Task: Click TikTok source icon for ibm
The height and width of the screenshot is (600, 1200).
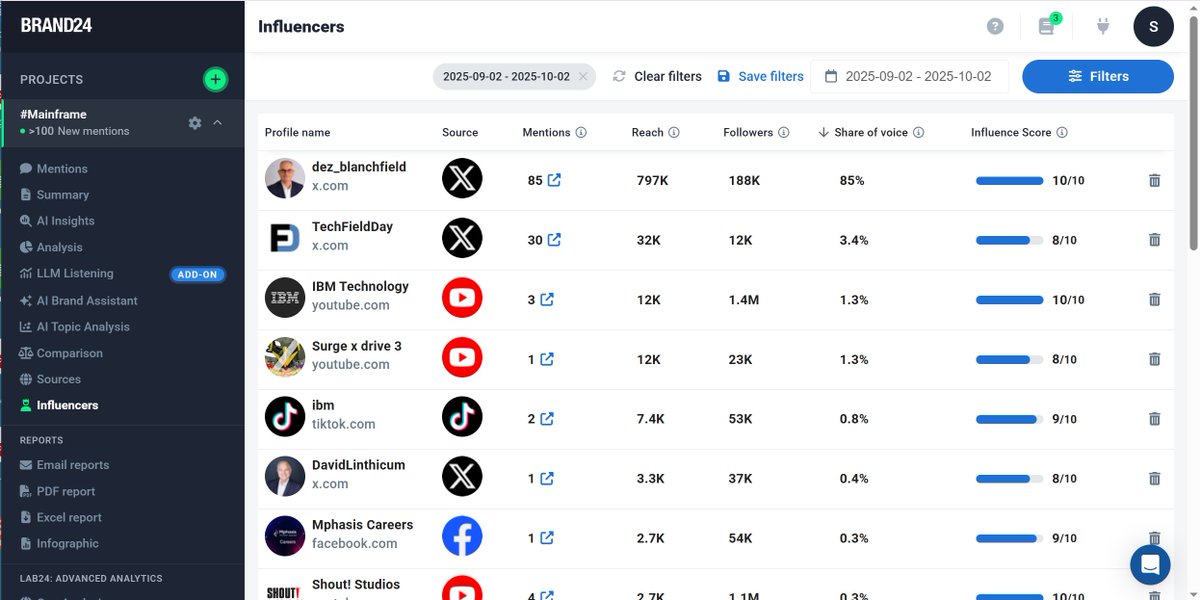Action: click(462, 417)
